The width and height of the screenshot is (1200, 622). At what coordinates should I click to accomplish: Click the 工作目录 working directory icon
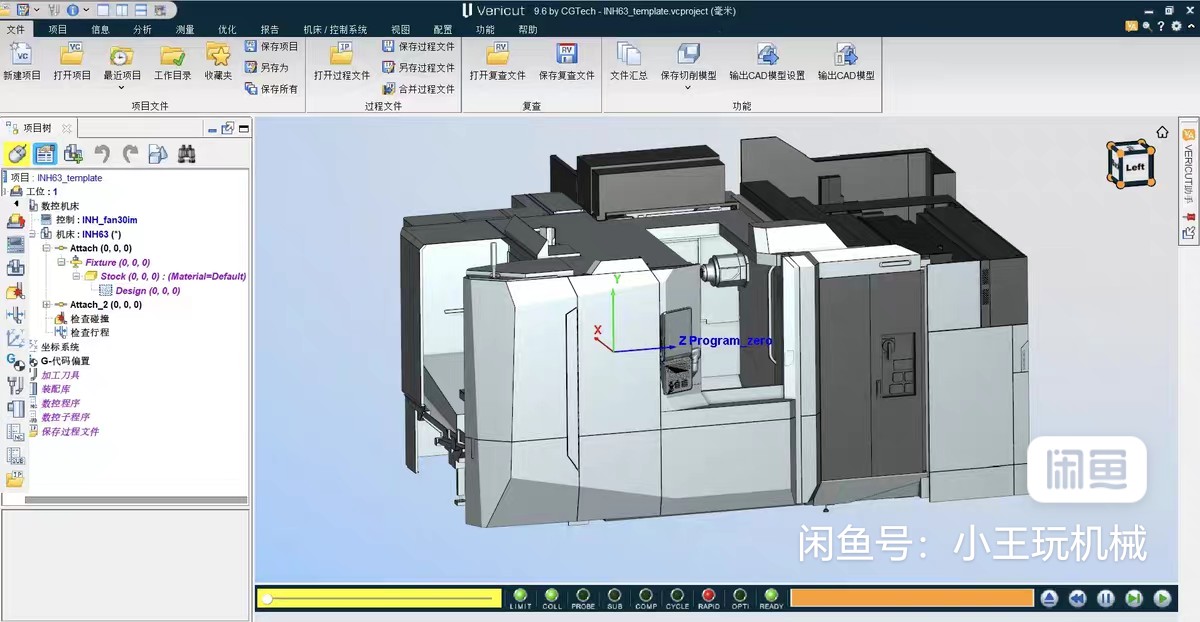(172, 55)
